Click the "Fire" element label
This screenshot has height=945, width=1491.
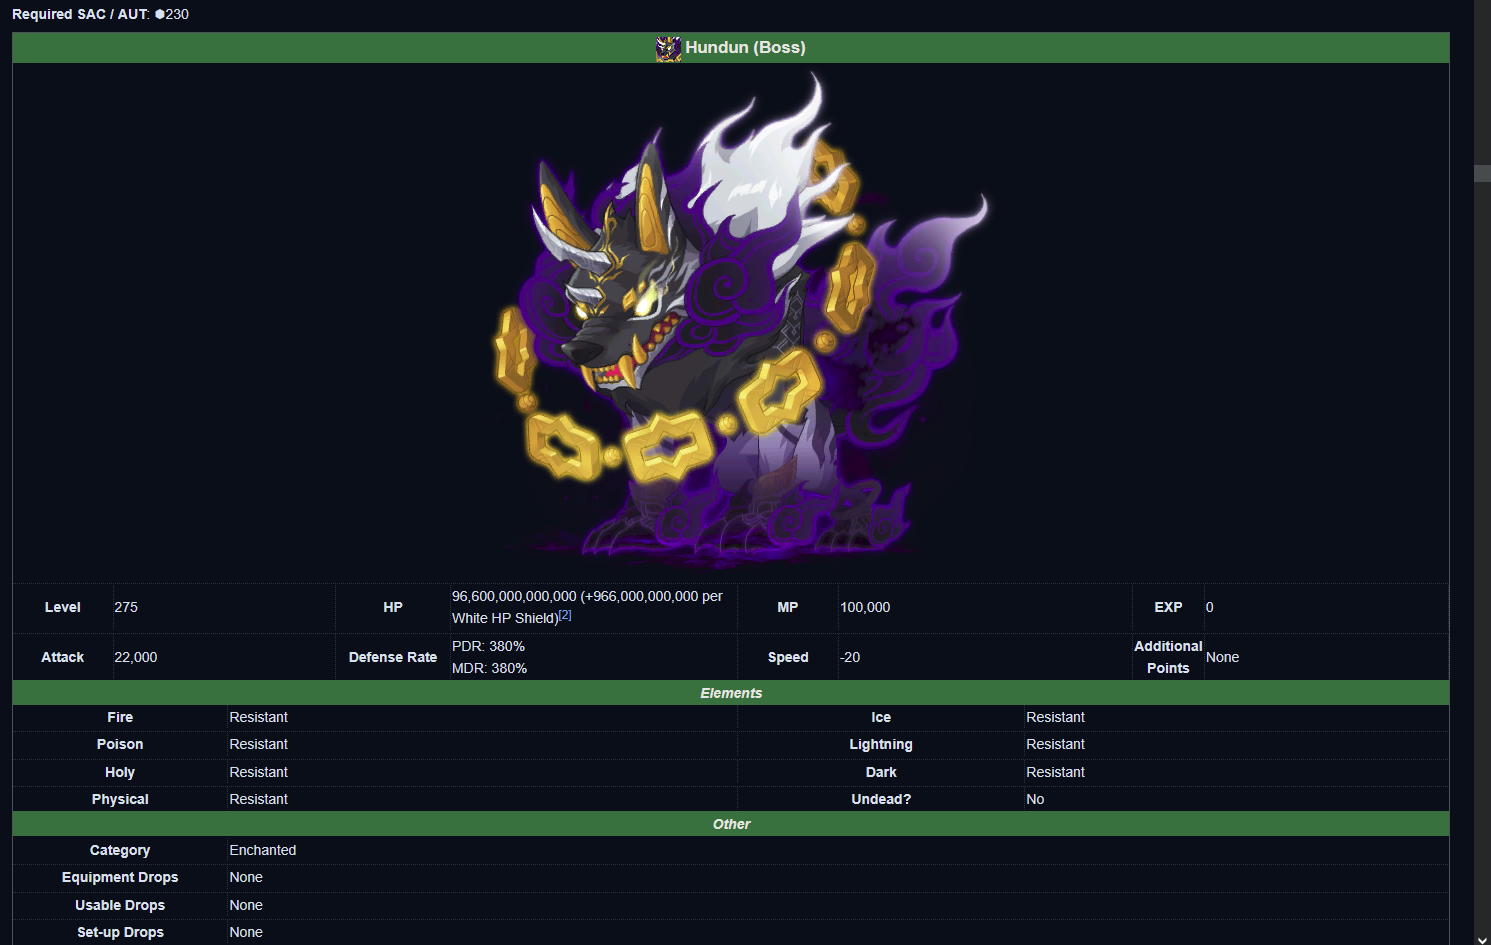(x=120, y=717)
